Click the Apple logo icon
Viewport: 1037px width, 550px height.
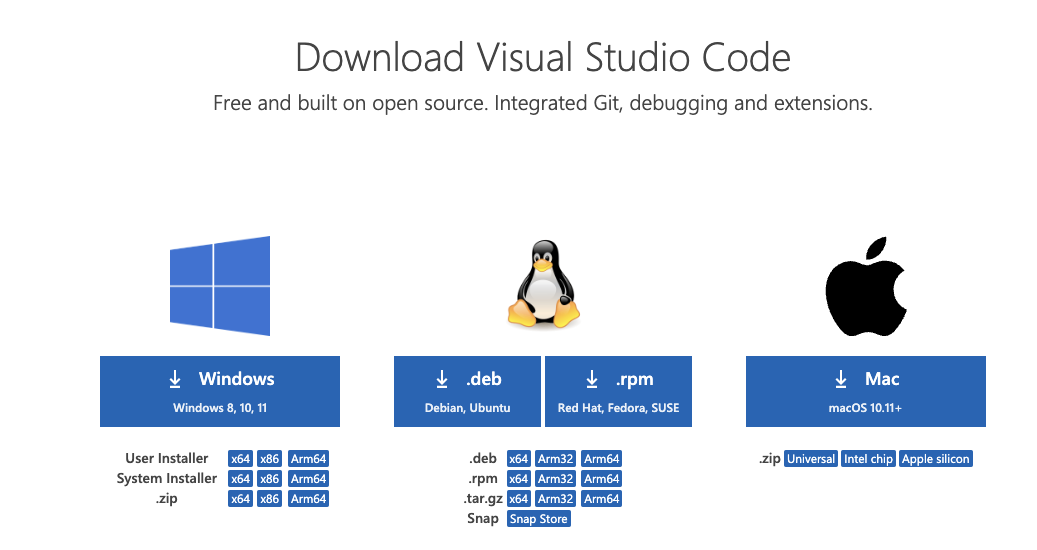(866, 286)
